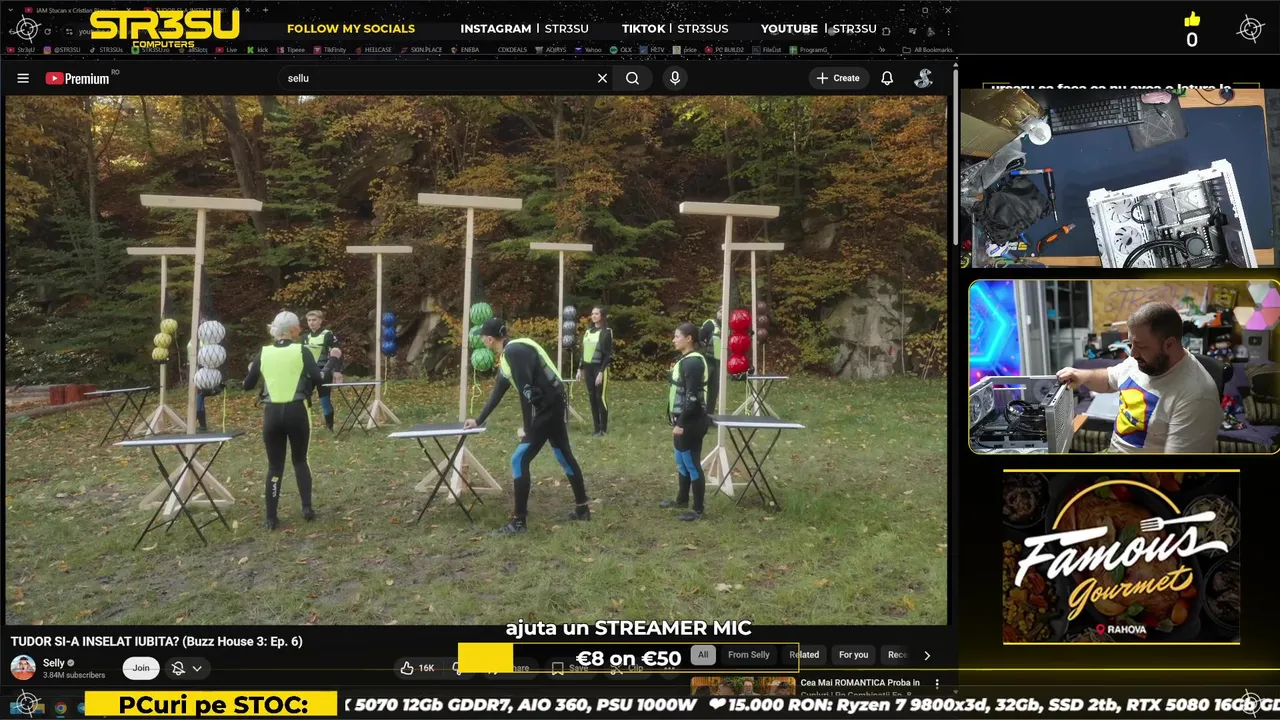The height and width of the screenshot is (720, 1280).
Task: Open the Cea Mai ROMANTICA Proba video title
Action: click(860, 683)
